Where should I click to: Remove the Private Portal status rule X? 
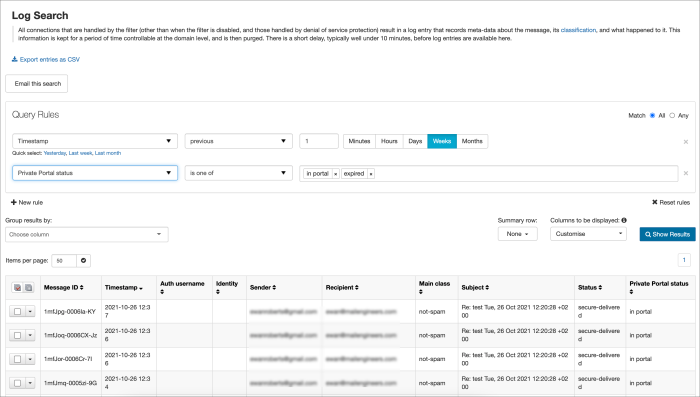(x=686, y=173)
